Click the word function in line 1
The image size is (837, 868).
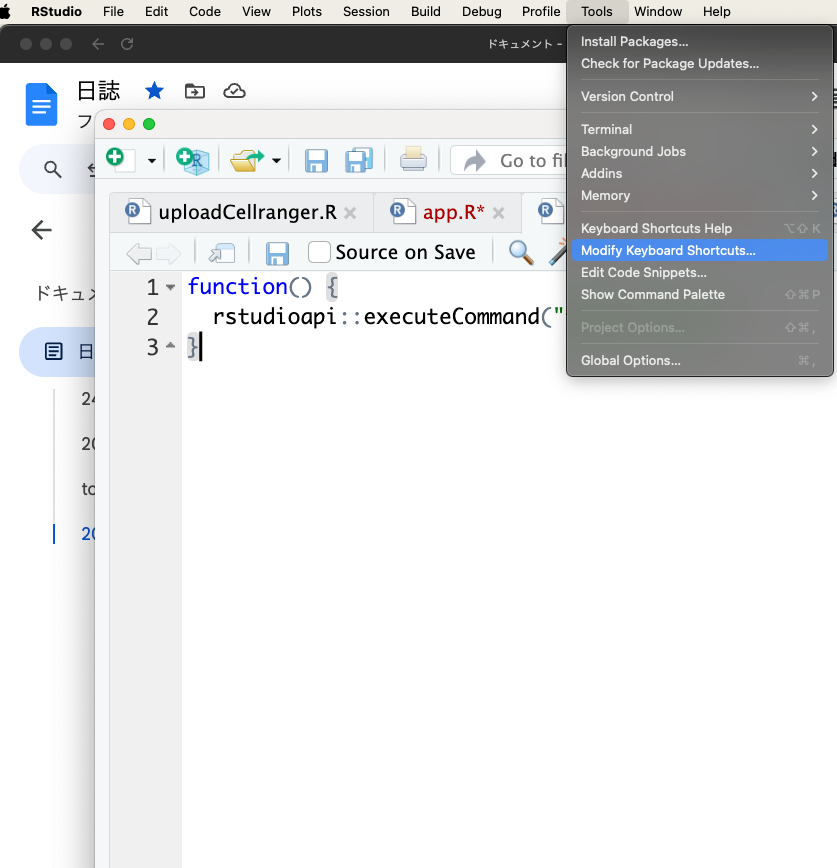pos(237,287)
